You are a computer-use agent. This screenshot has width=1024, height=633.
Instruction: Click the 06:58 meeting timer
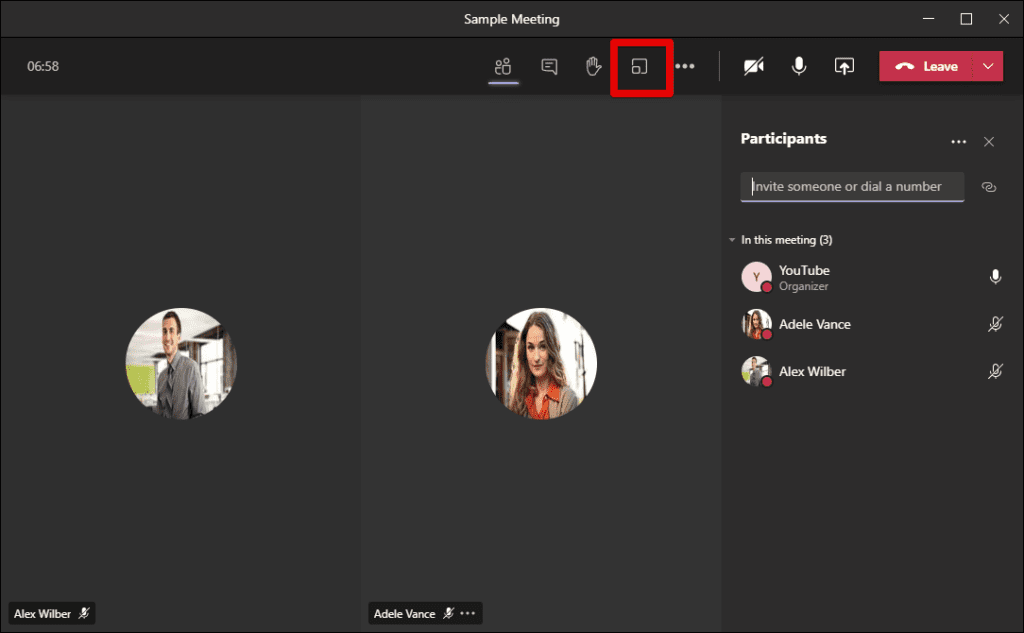click(43, 67)
